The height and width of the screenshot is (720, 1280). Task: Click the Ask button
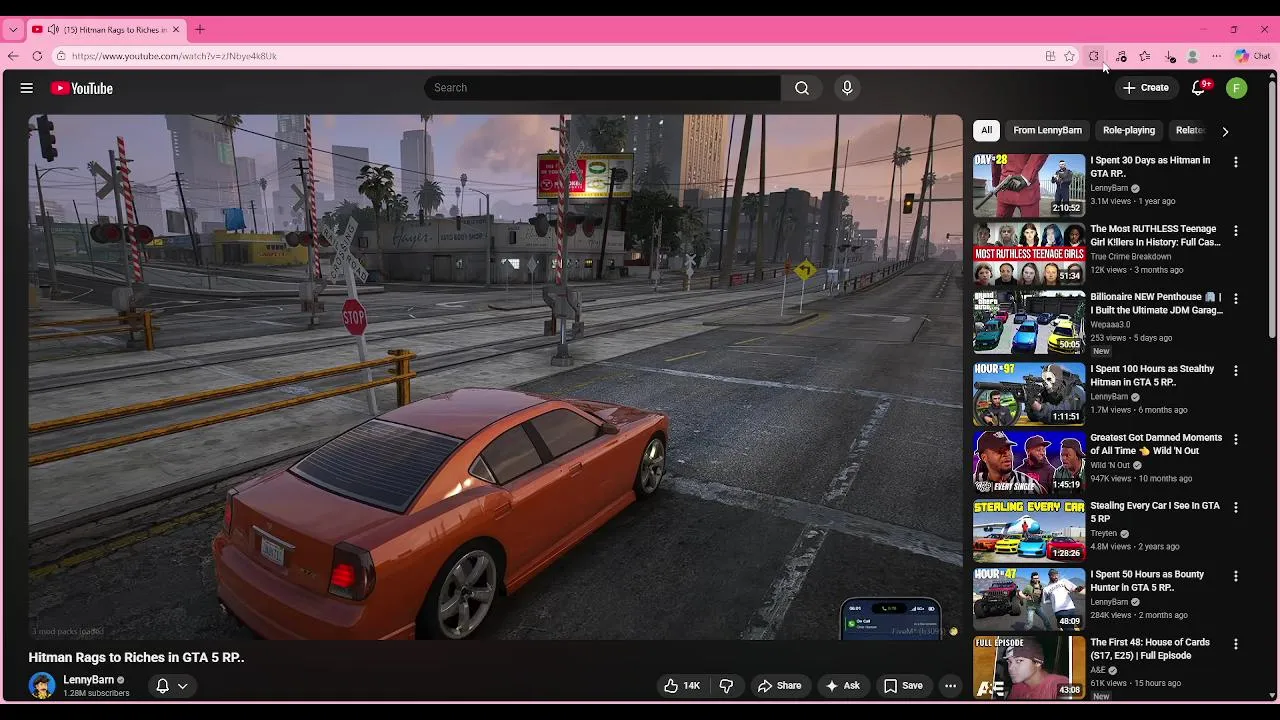tap(842, 686)
